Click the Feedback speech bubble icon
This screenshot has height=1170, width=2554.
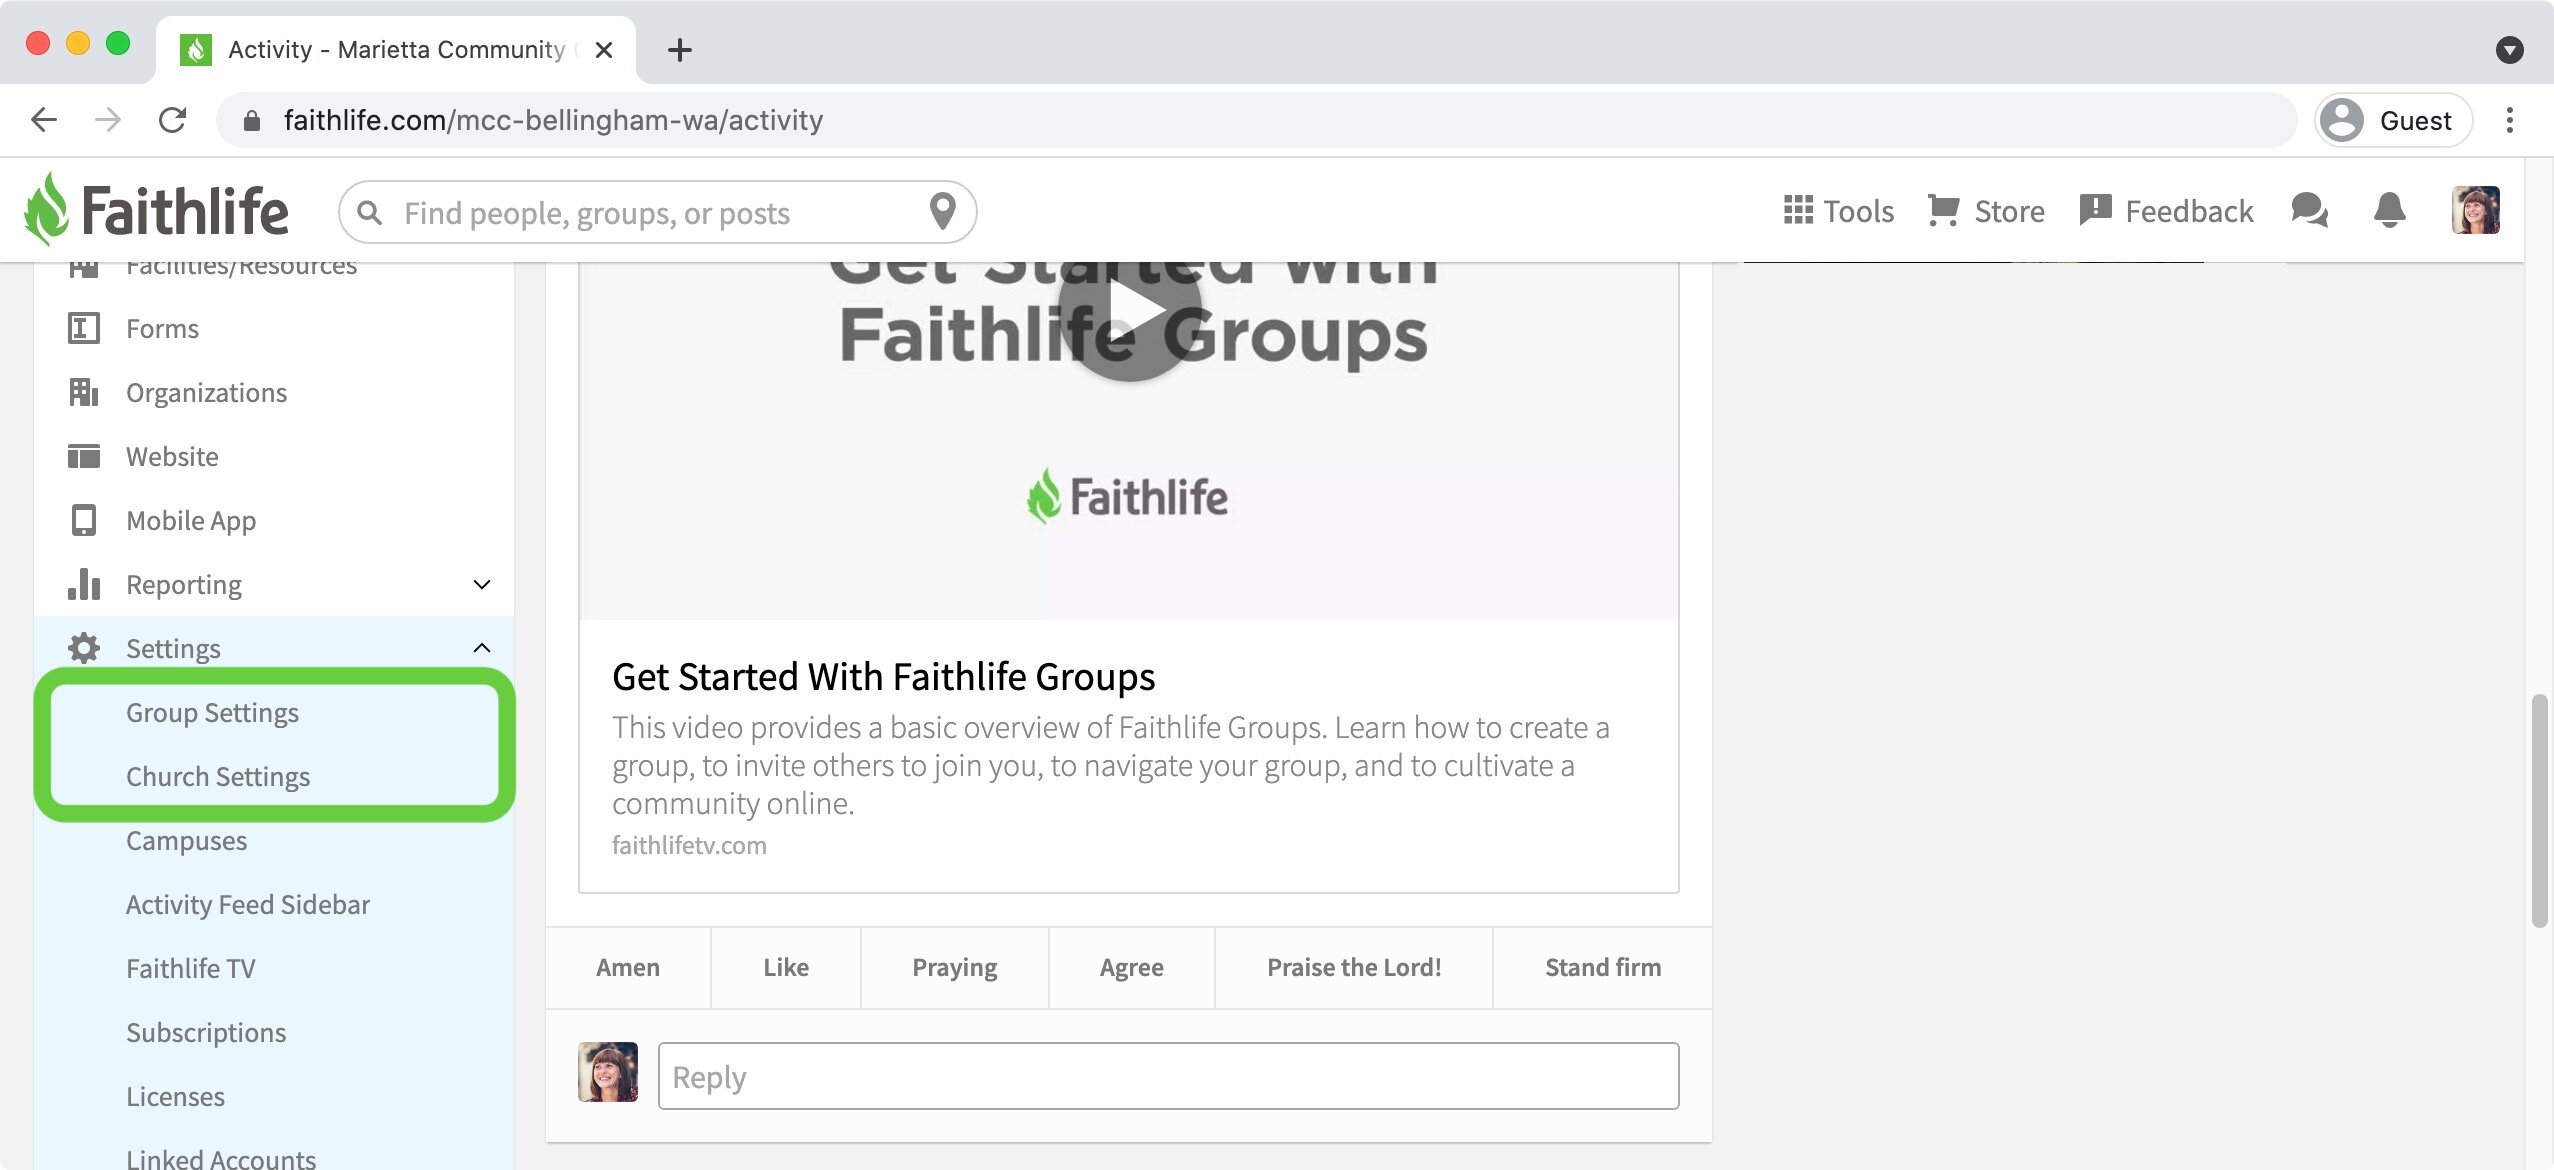coord(2095,210)
